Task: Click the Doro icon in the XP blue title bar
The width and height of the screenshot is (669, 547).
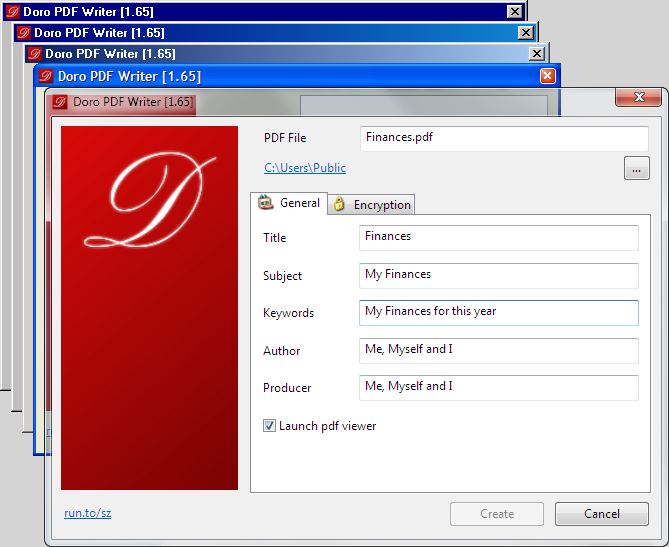Action: 45,76
